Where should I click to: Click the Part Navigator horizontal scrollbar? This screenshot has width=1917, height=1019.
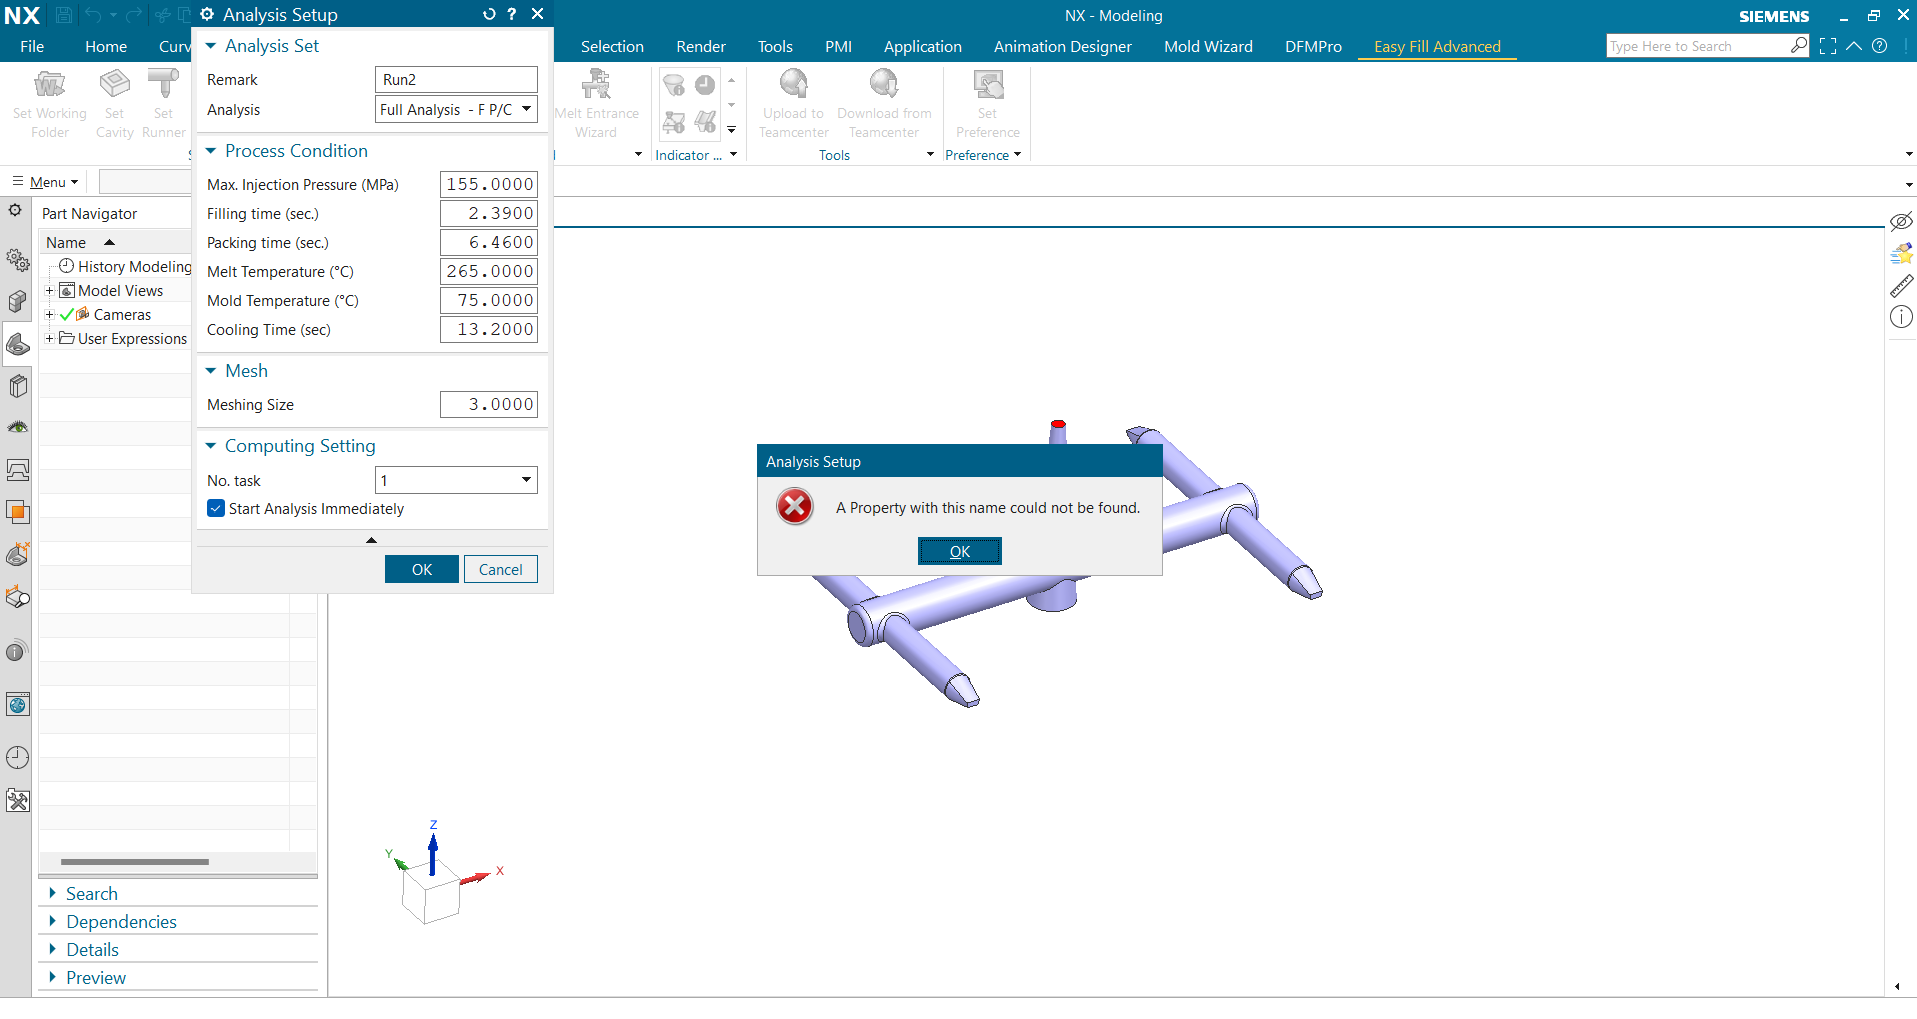135,861
